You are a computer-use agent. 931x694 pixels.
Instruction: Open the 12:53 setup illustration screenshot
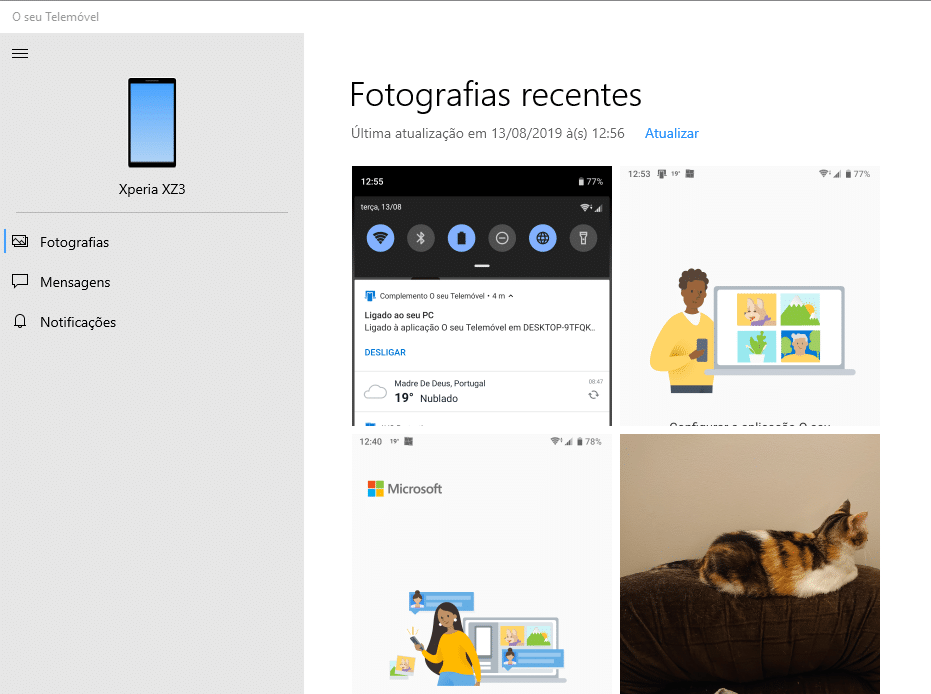(750, 296)
